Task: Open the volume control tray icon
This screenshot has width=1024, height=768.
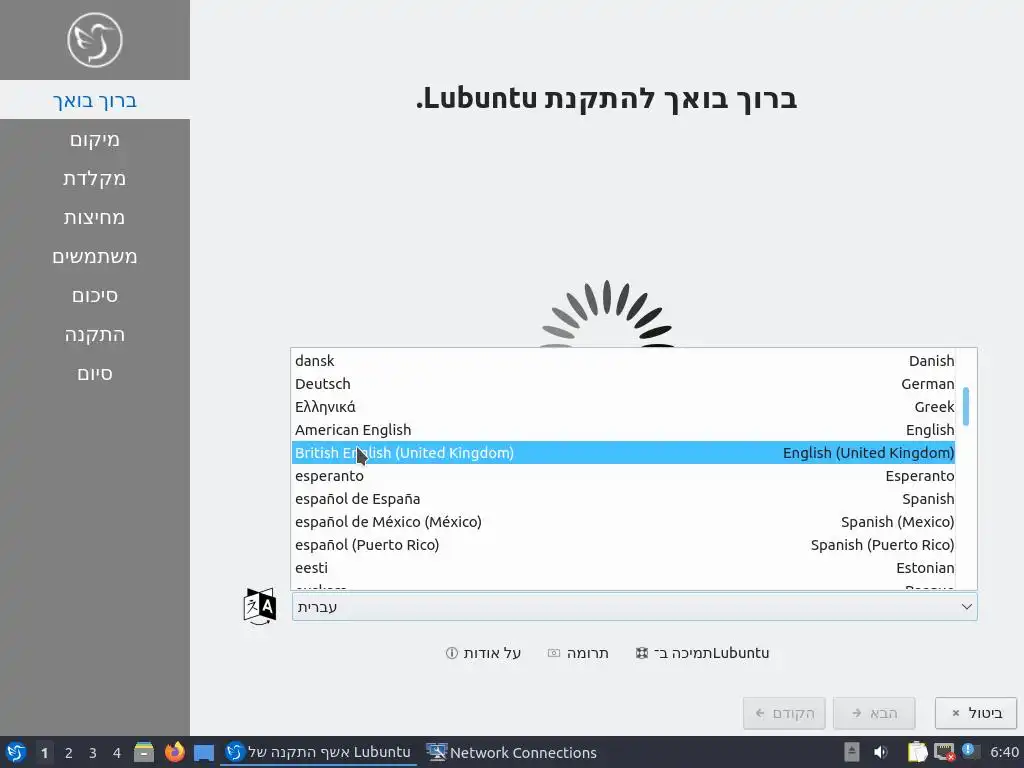Action: pos(881,752)
